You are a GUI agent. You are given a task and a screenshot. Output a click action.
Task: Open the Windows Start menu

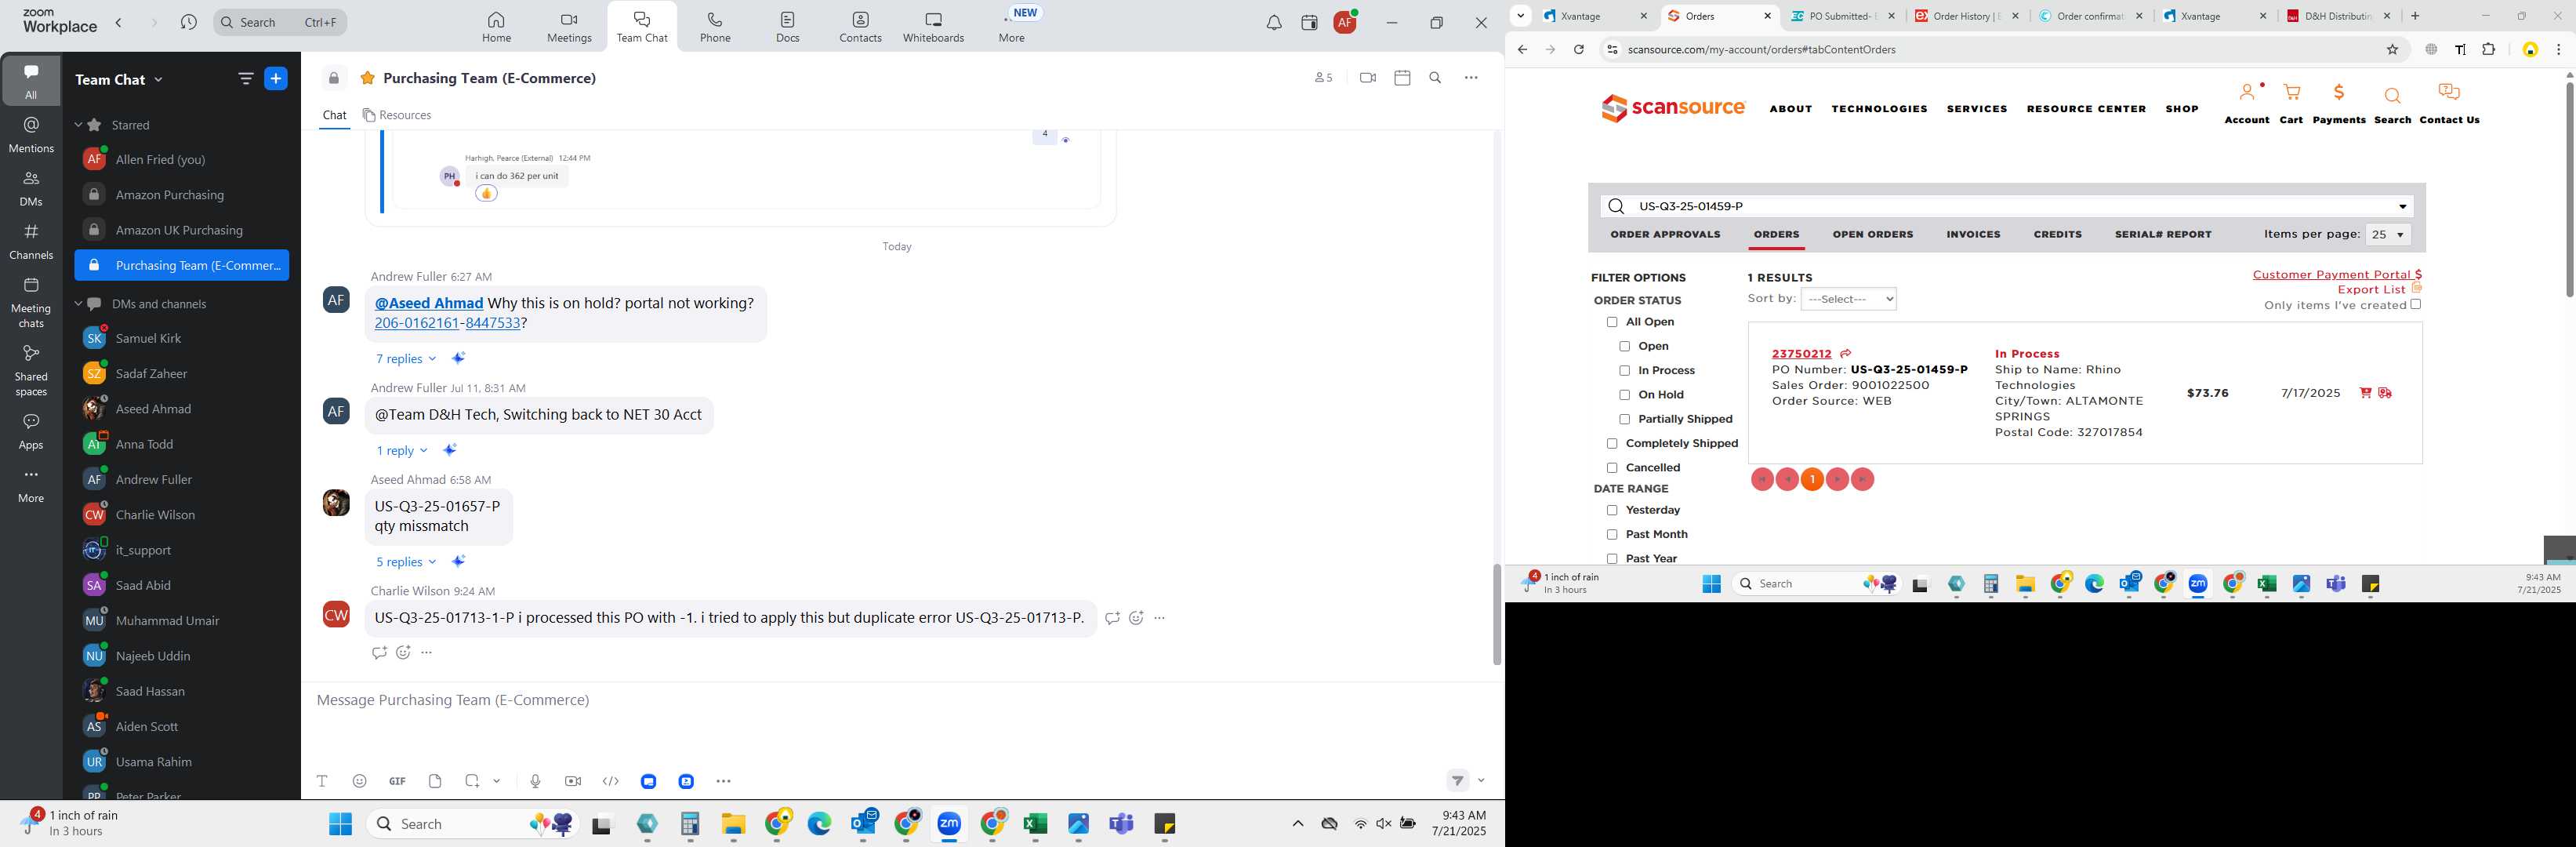coord(340,824)
